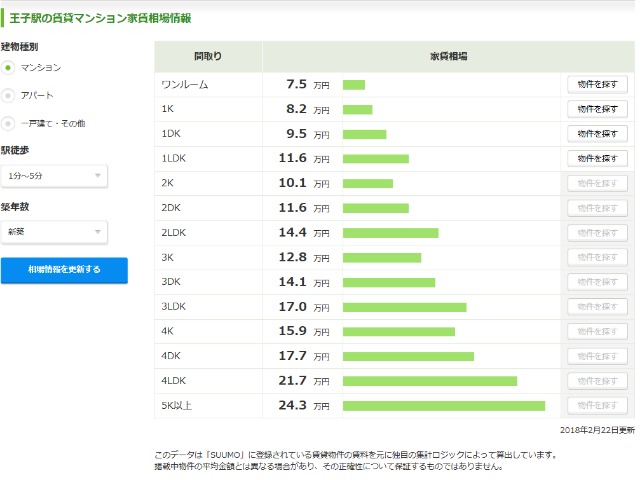Click the 1K layout label

coord(167,109)
